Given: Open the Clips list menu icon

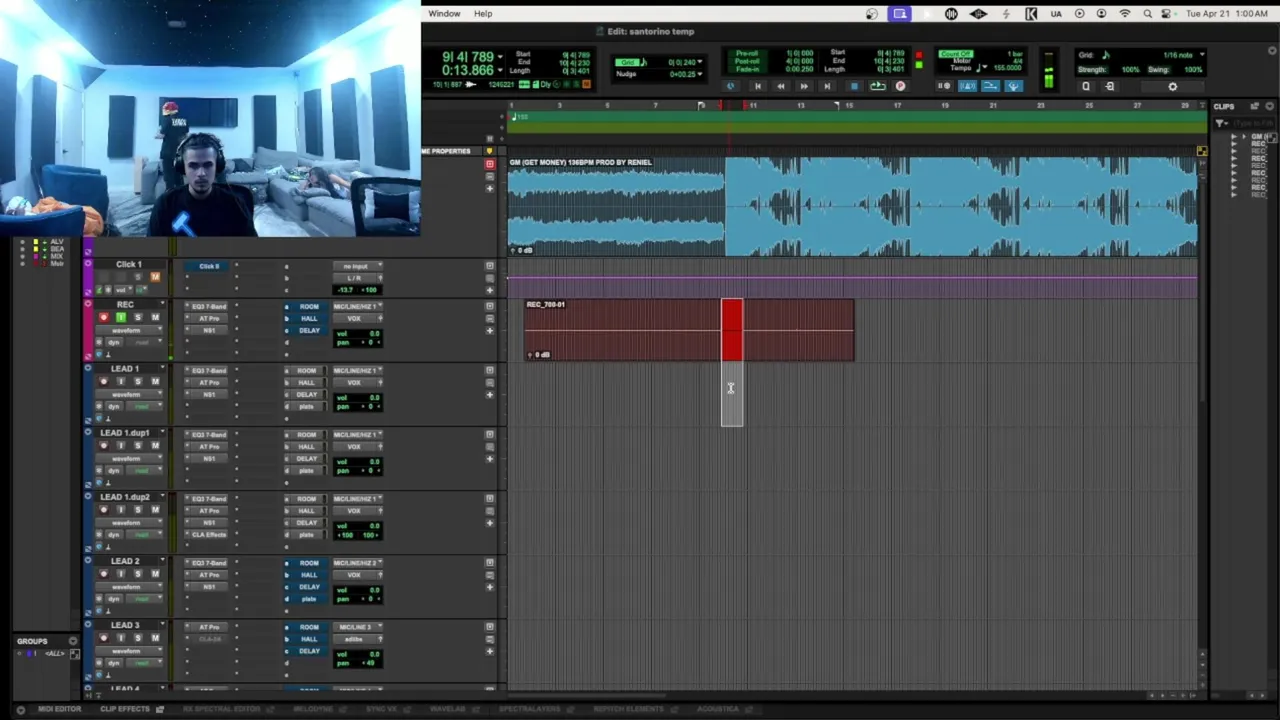Looking at the screenshot, I should click(1270, 106).
